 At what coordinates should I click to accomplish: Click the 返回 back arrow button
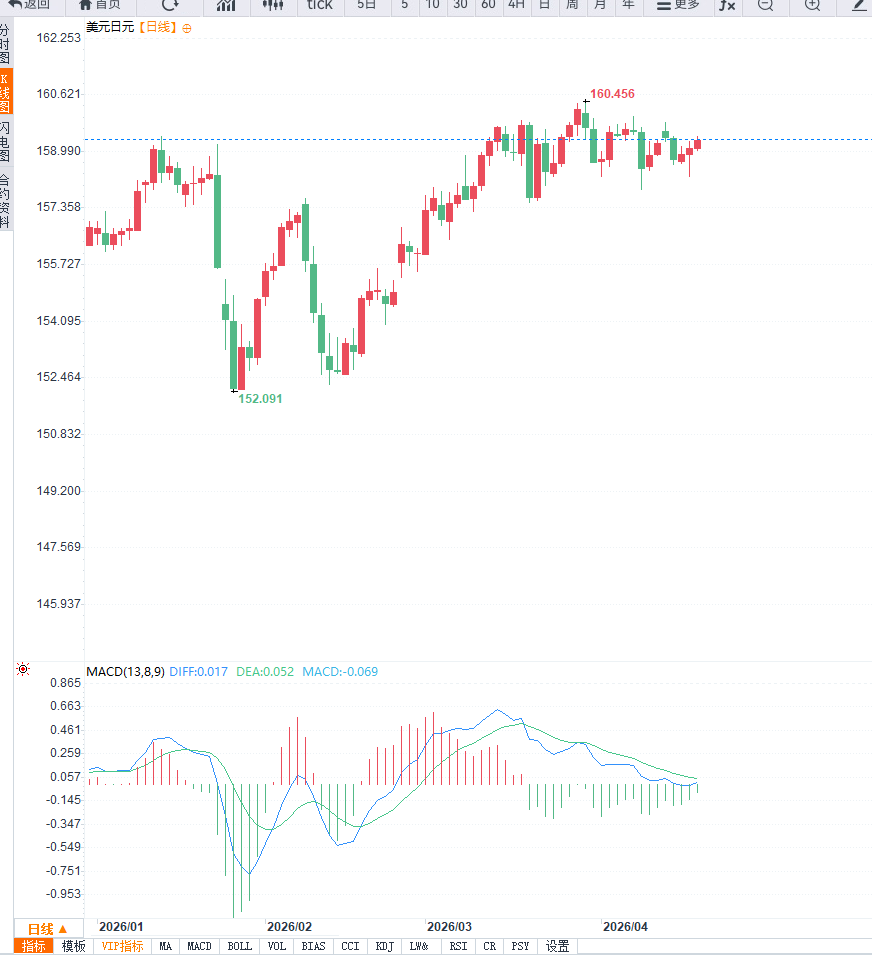(28, 5)
